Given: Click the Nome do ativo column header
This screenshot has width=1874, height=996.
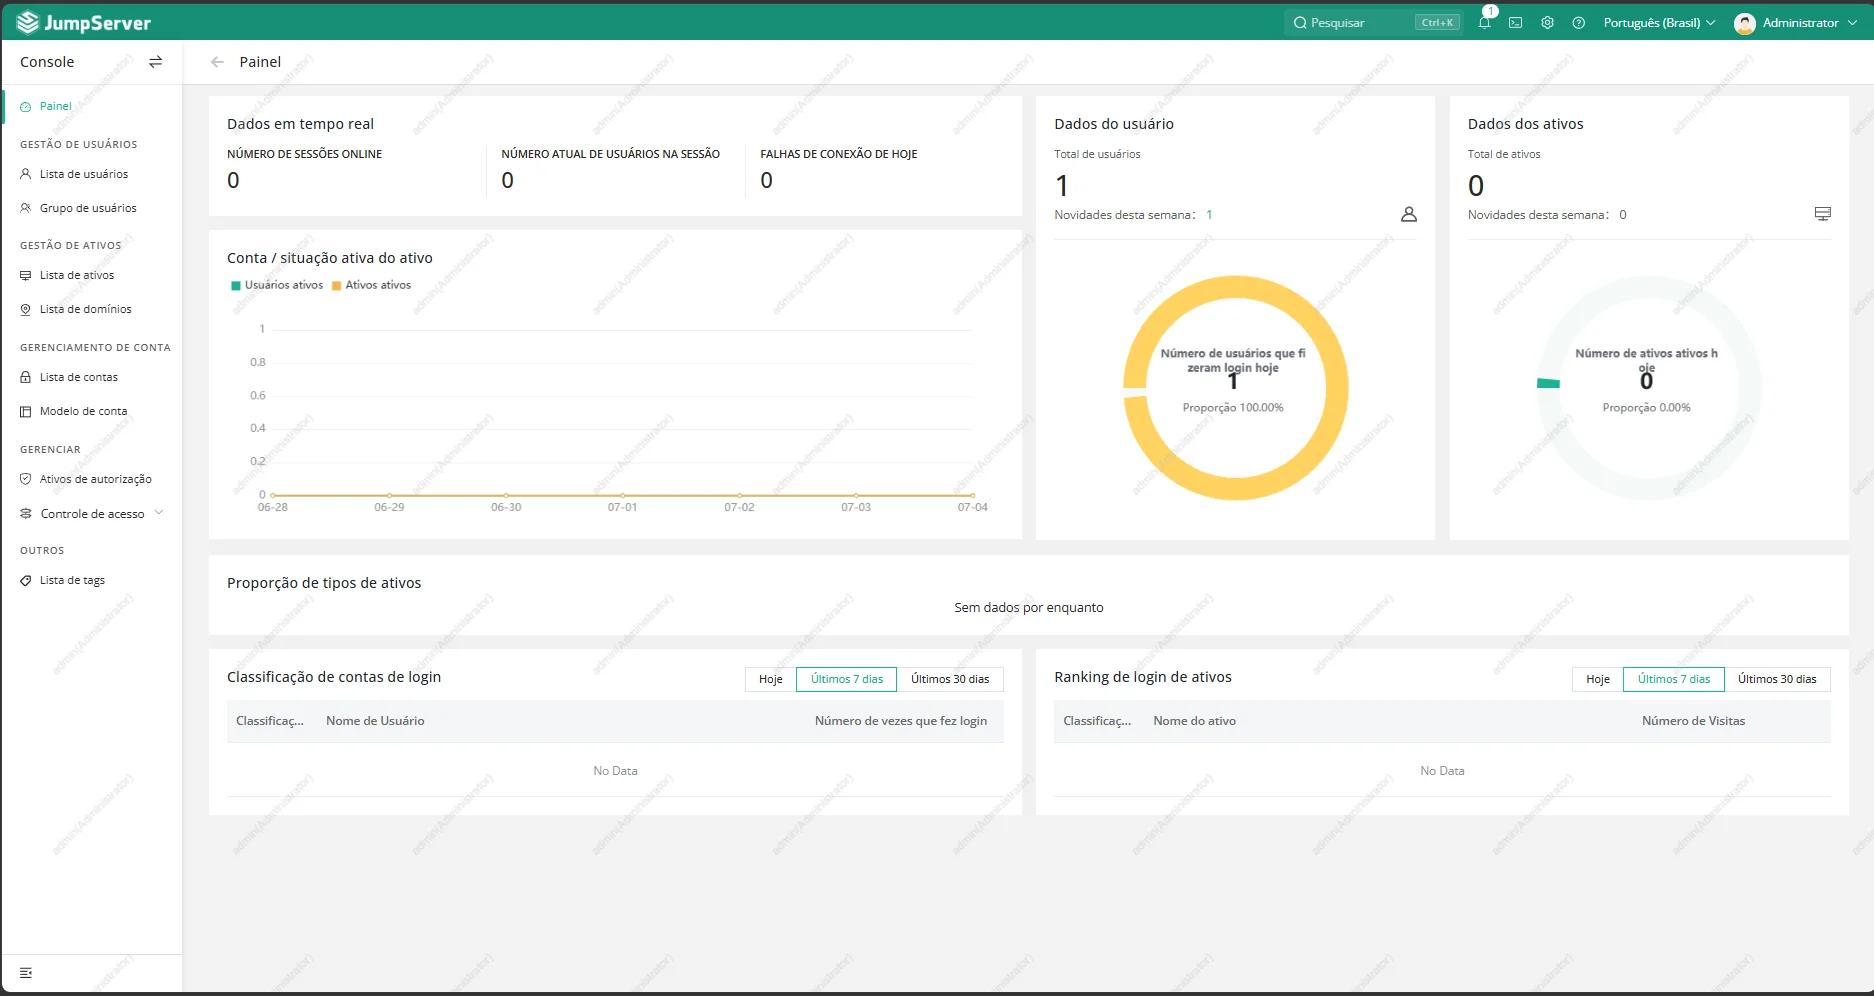Looking at the screenshot, I should [x=1194, y=721].
